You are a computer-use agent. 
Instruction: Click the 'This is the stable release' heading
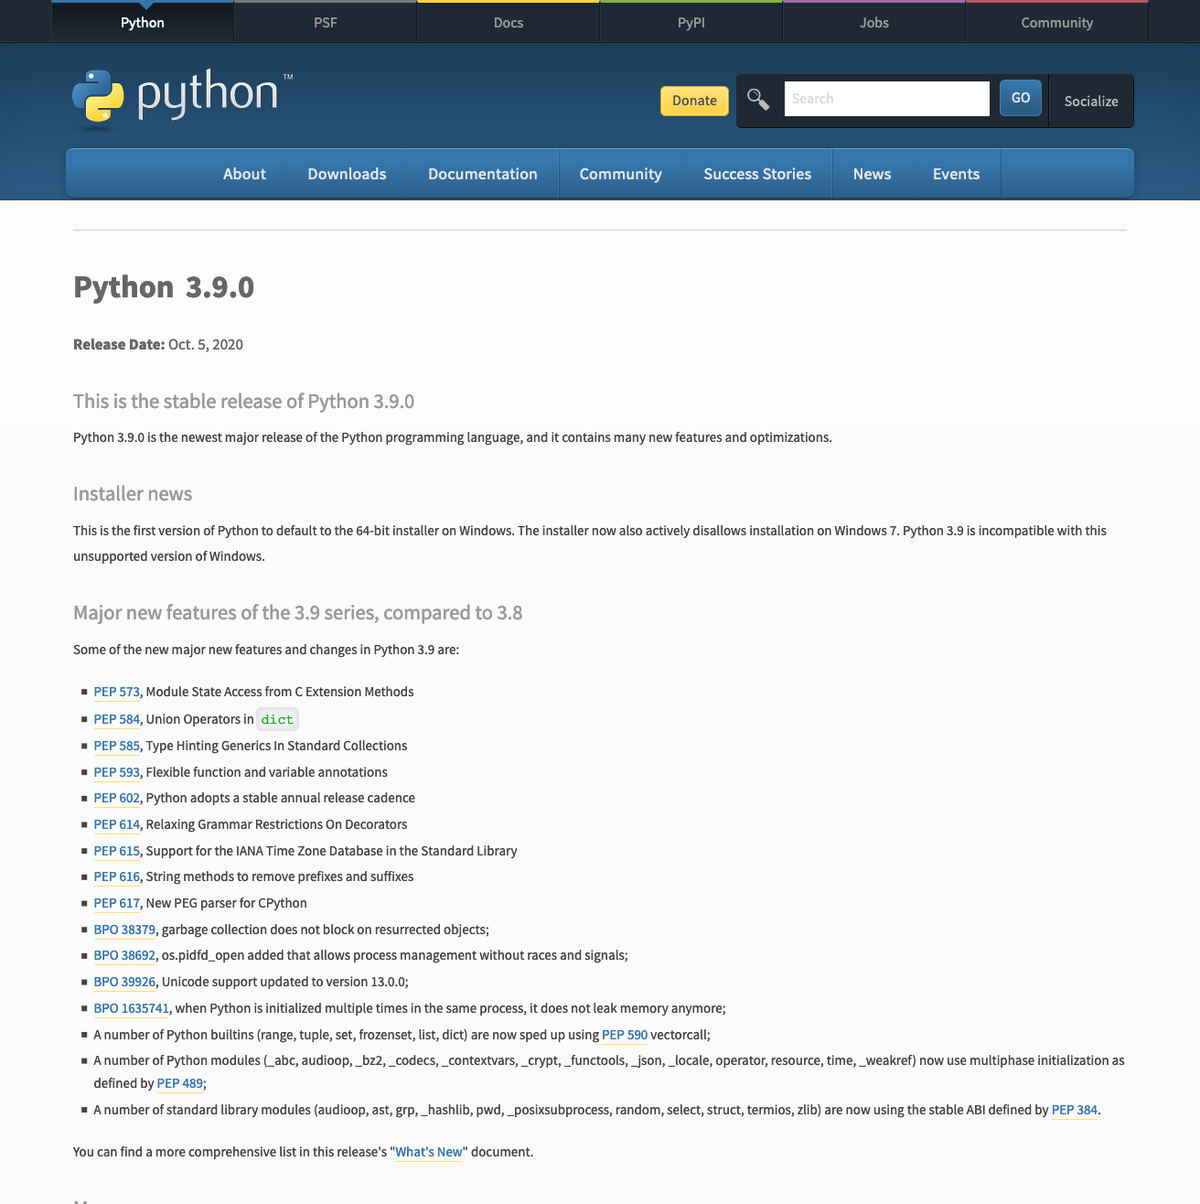pyautogui.click(x=243, y=401)
